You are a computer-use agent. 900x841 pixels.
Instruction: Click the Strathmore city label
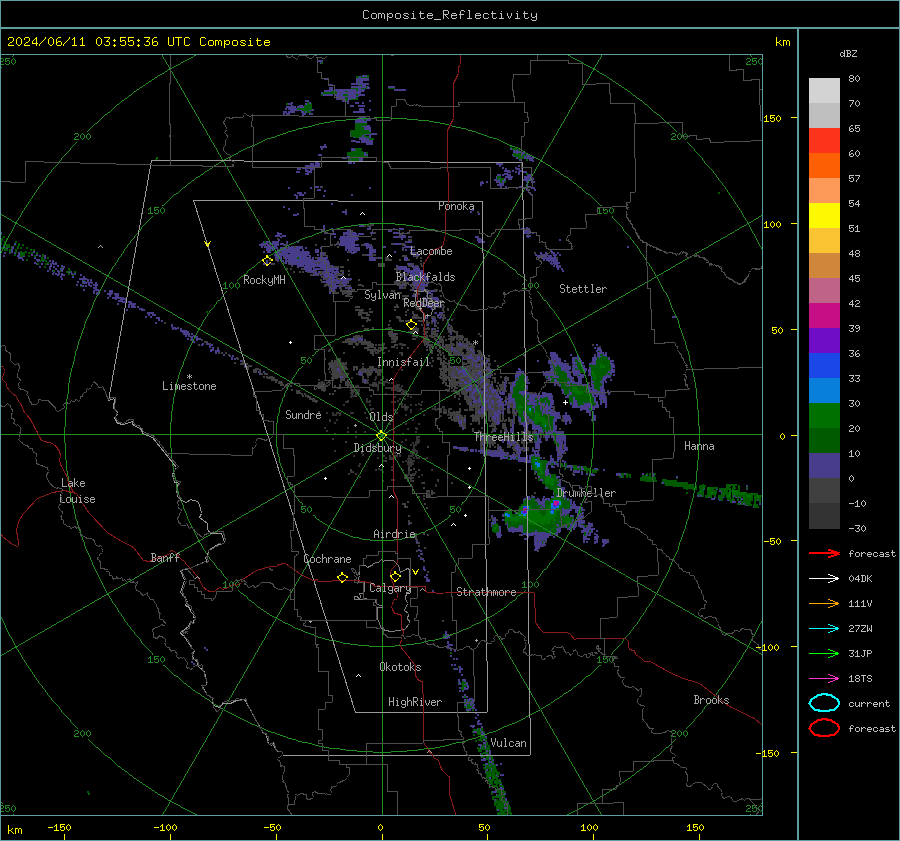[x=486, y=592]
